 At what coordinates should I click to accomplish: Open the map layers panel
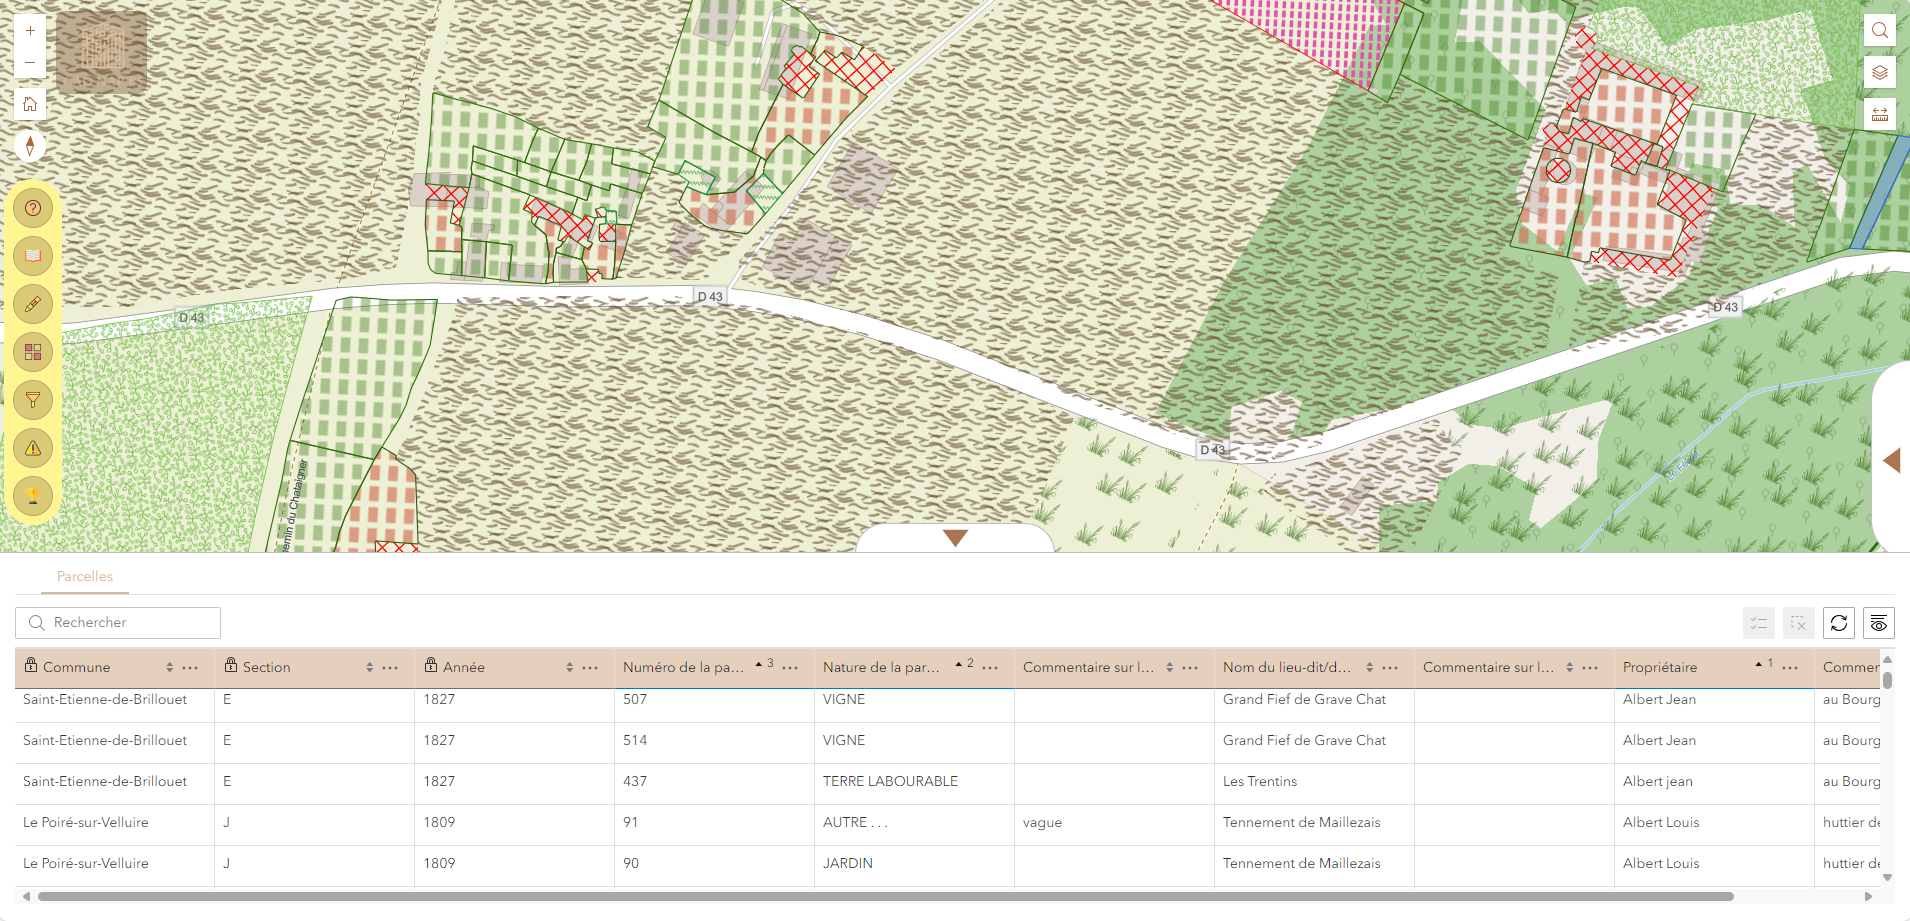pyautogui.click(x=1879, y=72)
